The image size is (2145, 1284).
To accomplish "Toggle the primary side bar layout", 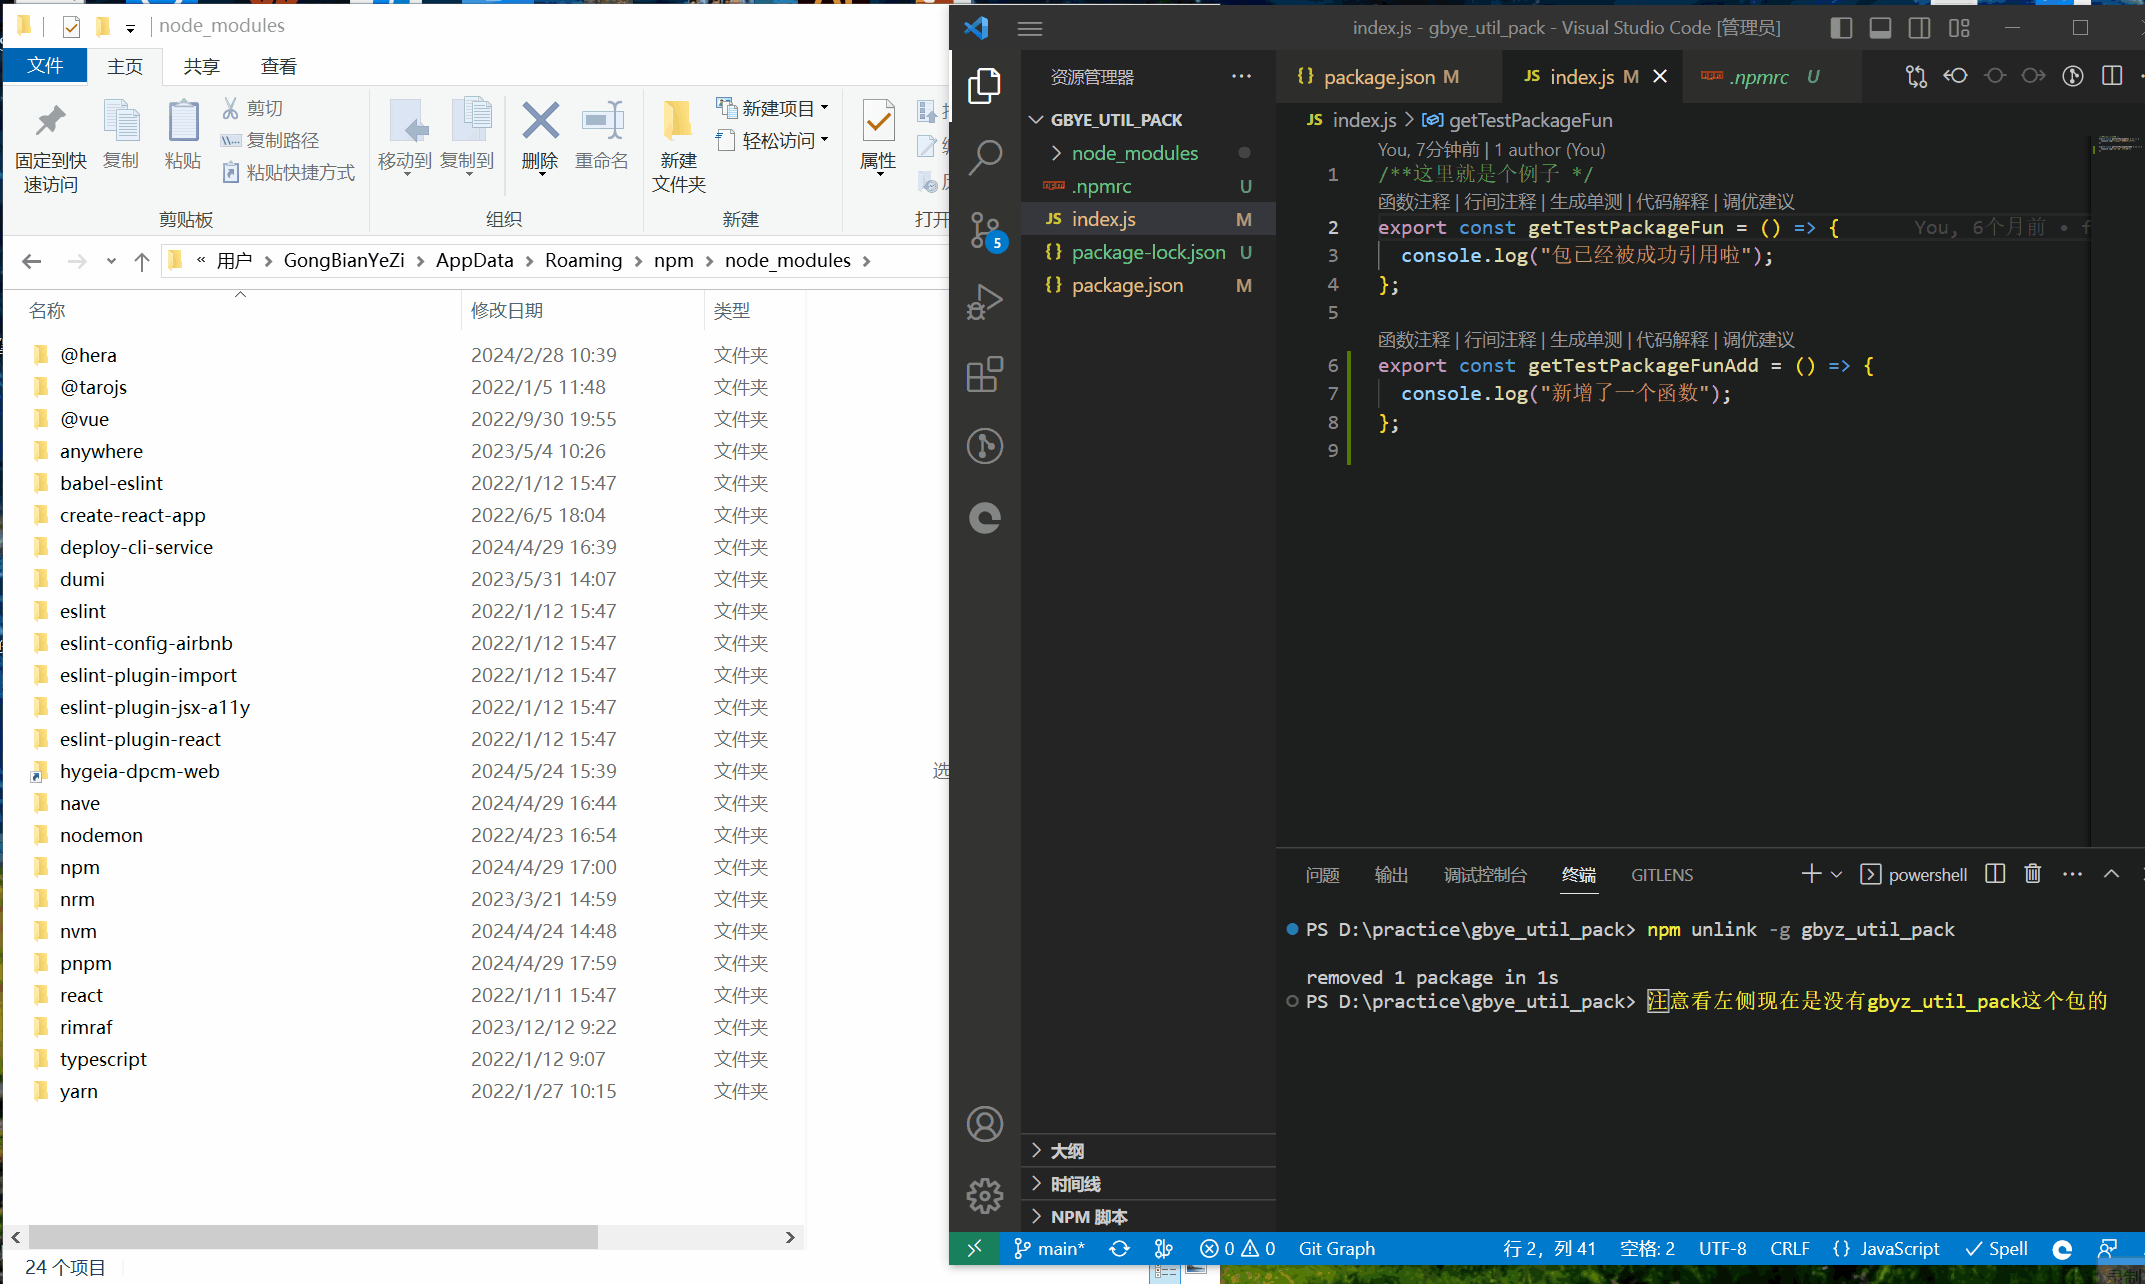I will (x=1841, y=28).
